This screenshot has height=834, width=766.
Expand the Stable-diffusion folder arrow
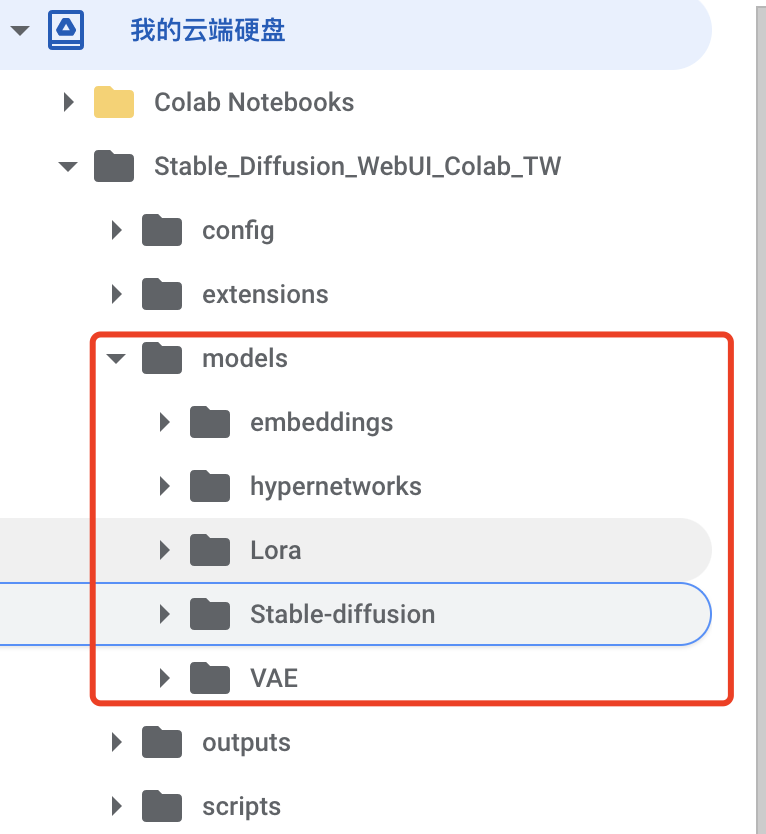coord(164,614)
